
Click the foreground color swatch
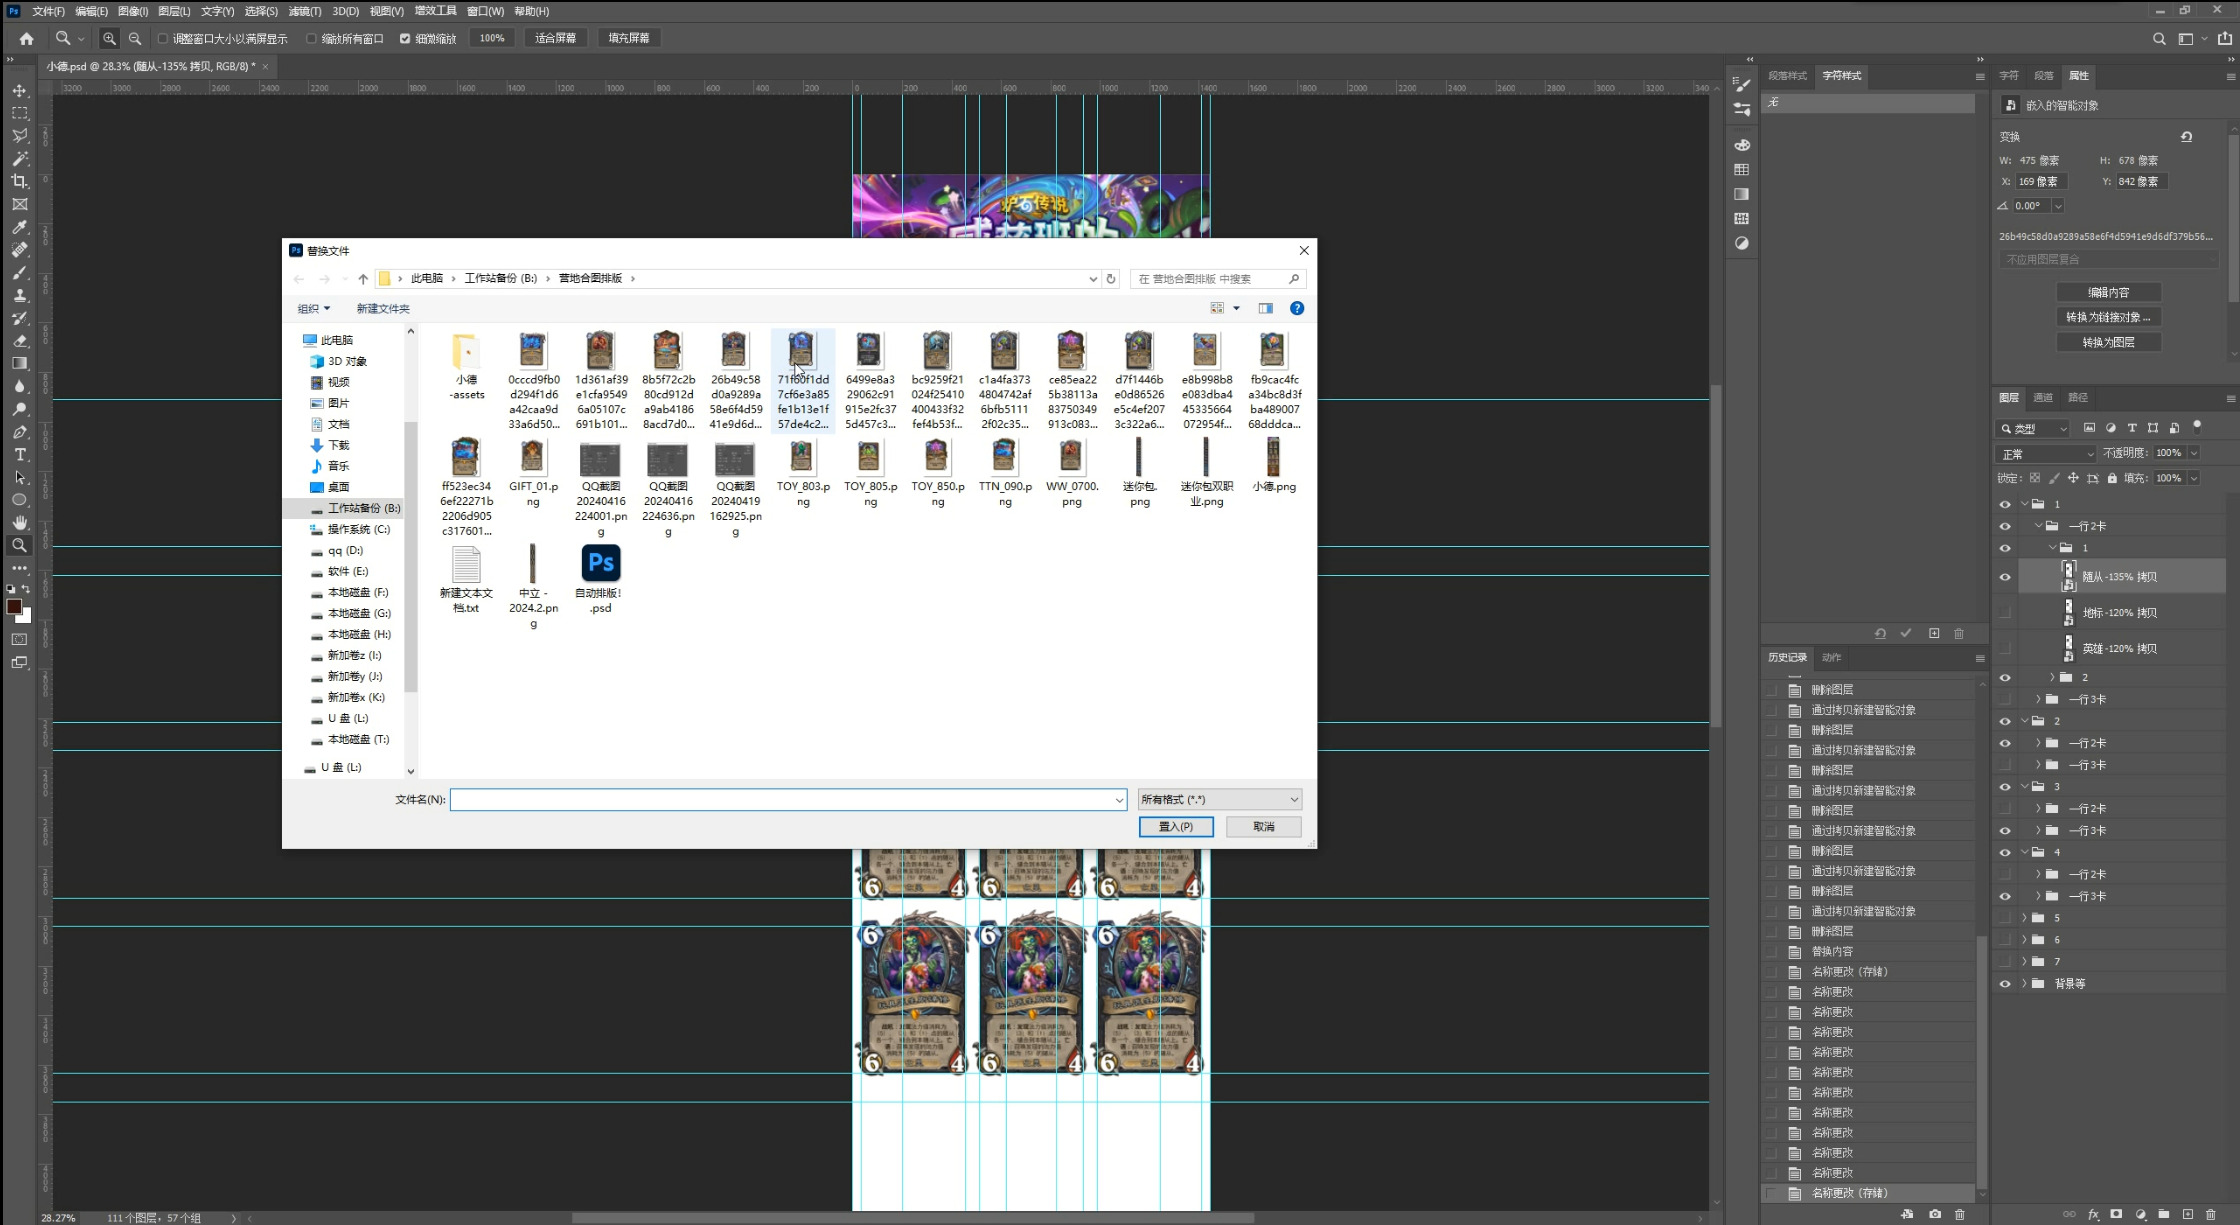click(14, 607)
